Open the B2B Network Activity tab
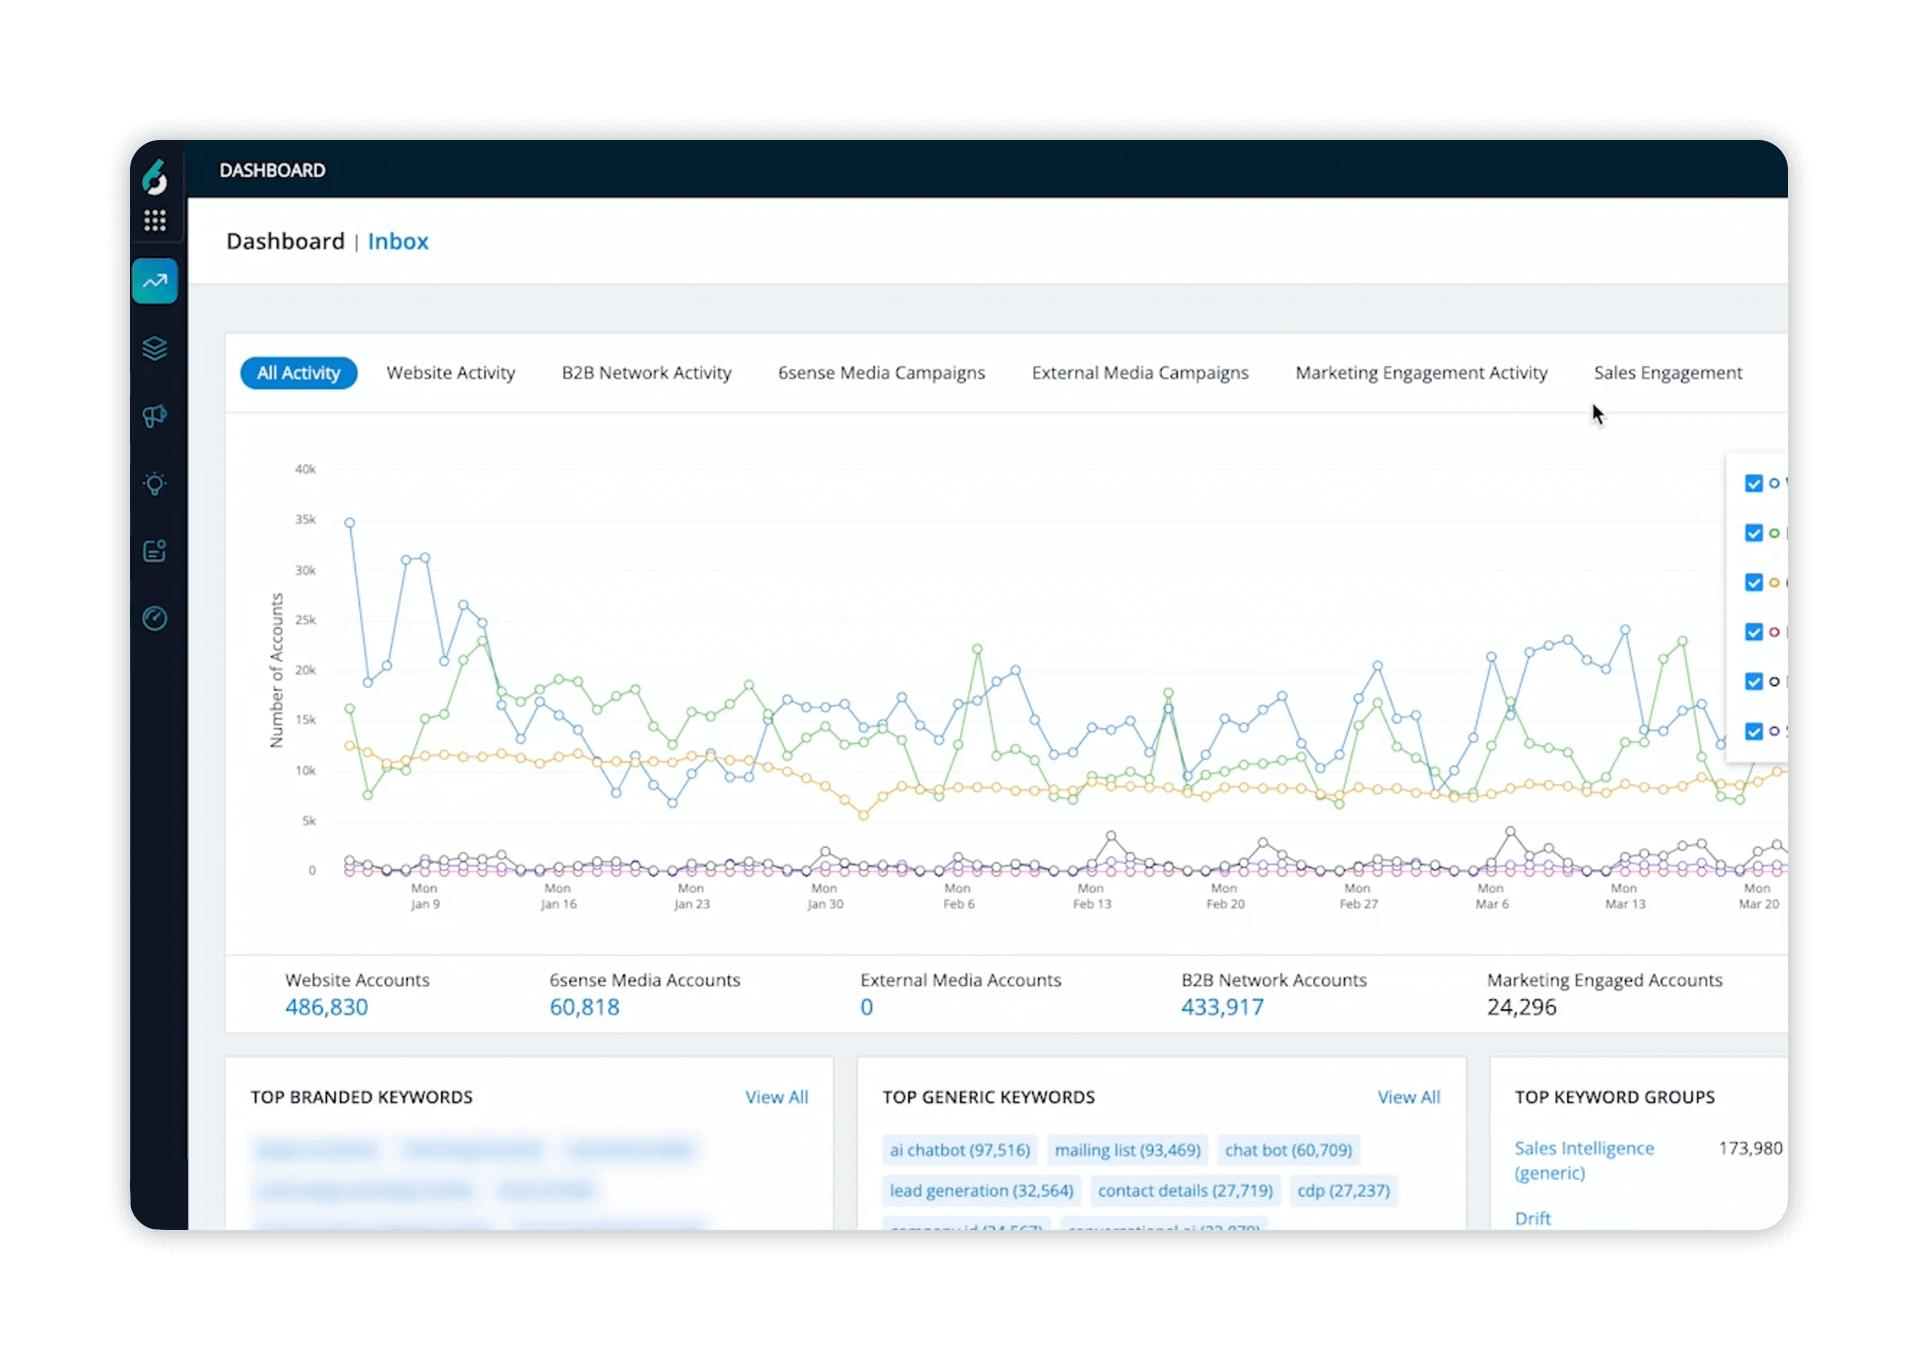 click(x=646, y=372)
